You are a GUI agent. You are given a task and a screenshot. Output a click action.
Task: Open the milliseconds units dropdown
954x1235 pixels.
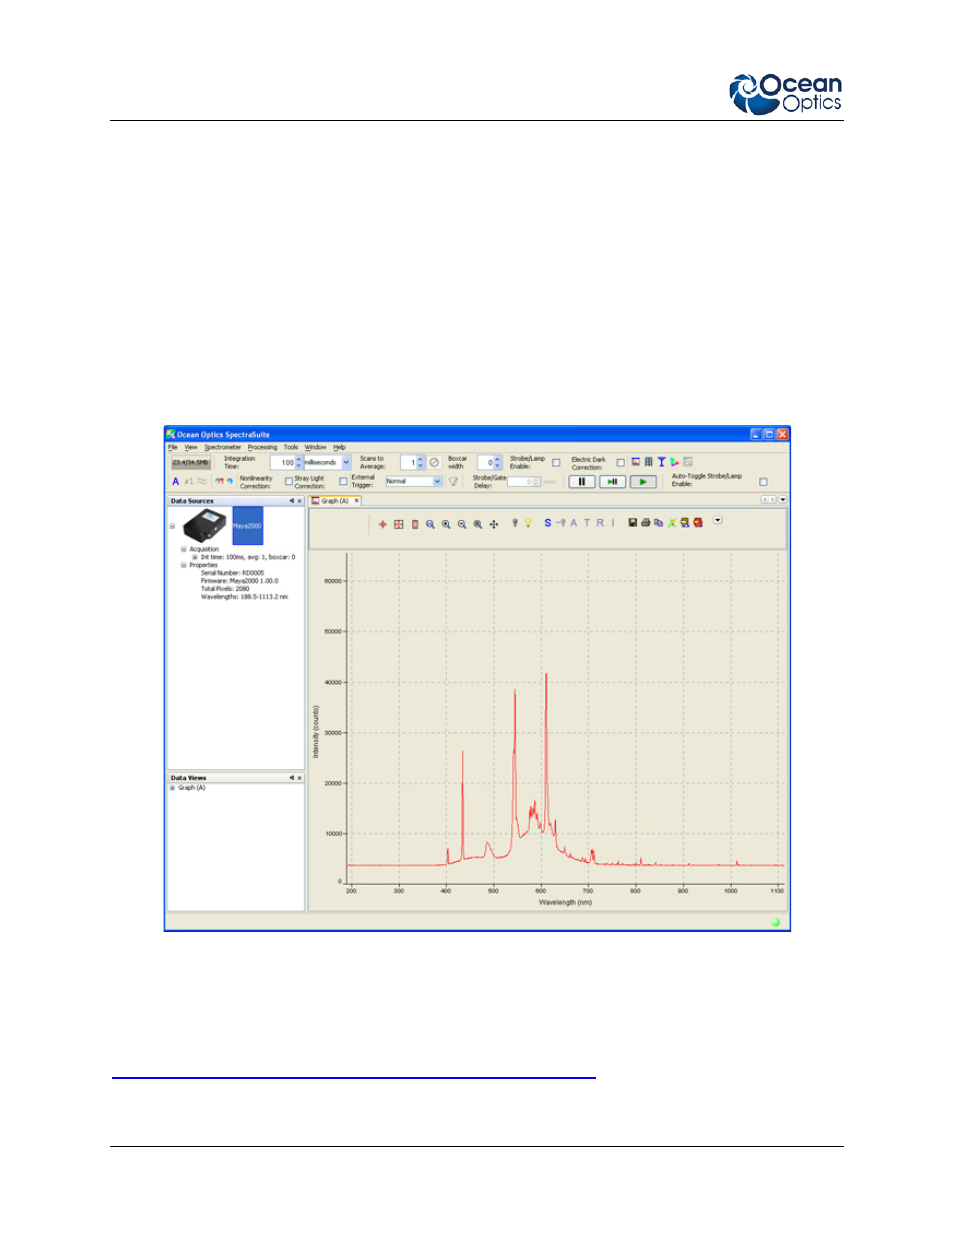346,462
